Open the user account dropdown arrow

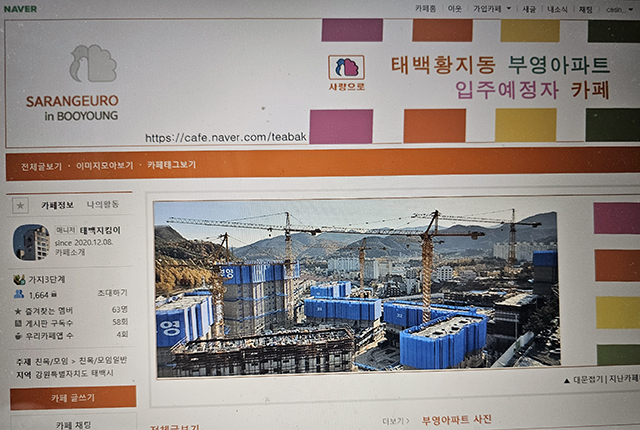(x=631, y=9)
